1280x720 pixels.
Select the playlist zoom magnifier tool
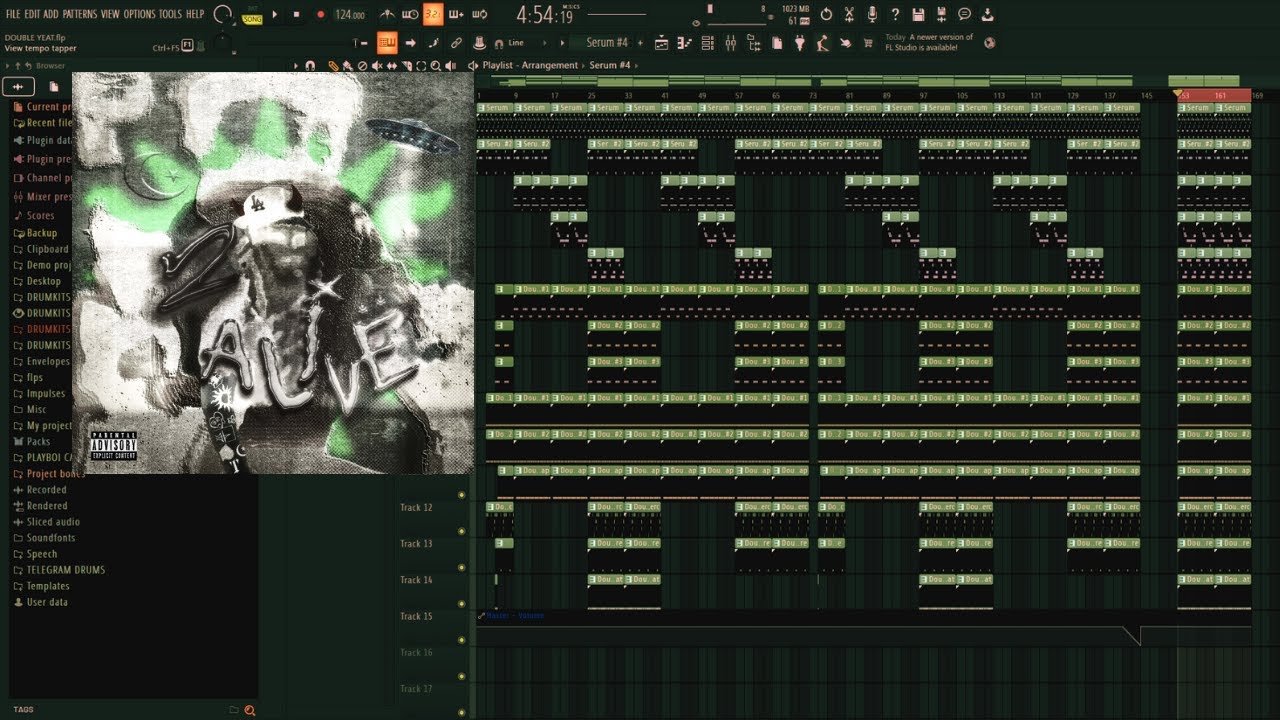pyautogui.click(x=435, y=66)
